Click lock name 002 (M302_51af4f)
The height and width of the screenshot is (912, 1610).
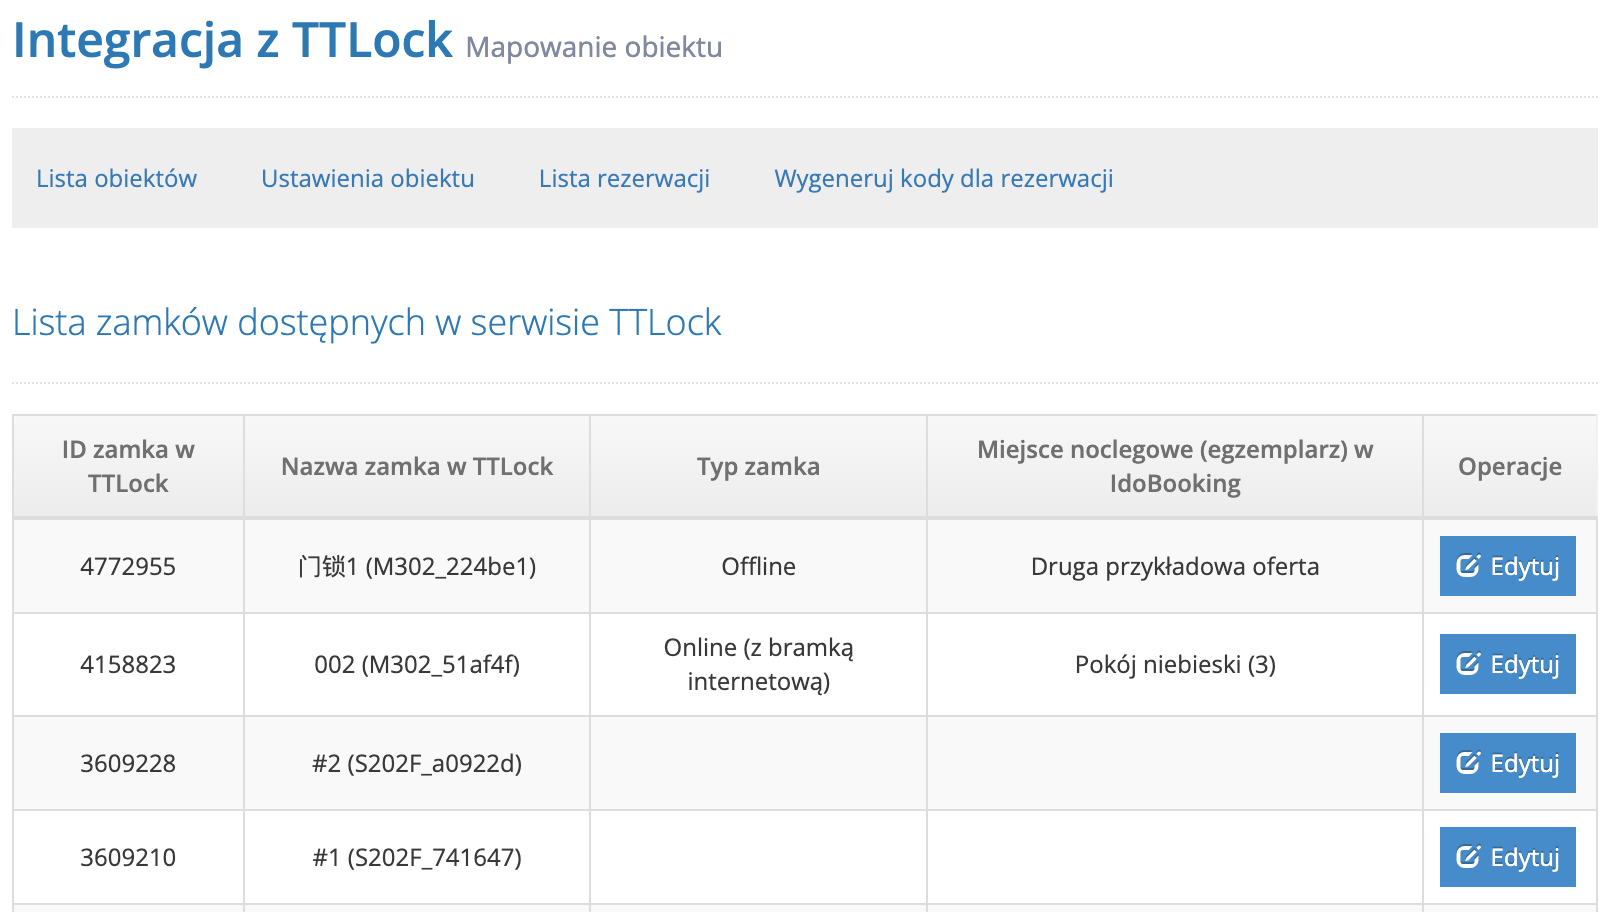click(417, 665)
